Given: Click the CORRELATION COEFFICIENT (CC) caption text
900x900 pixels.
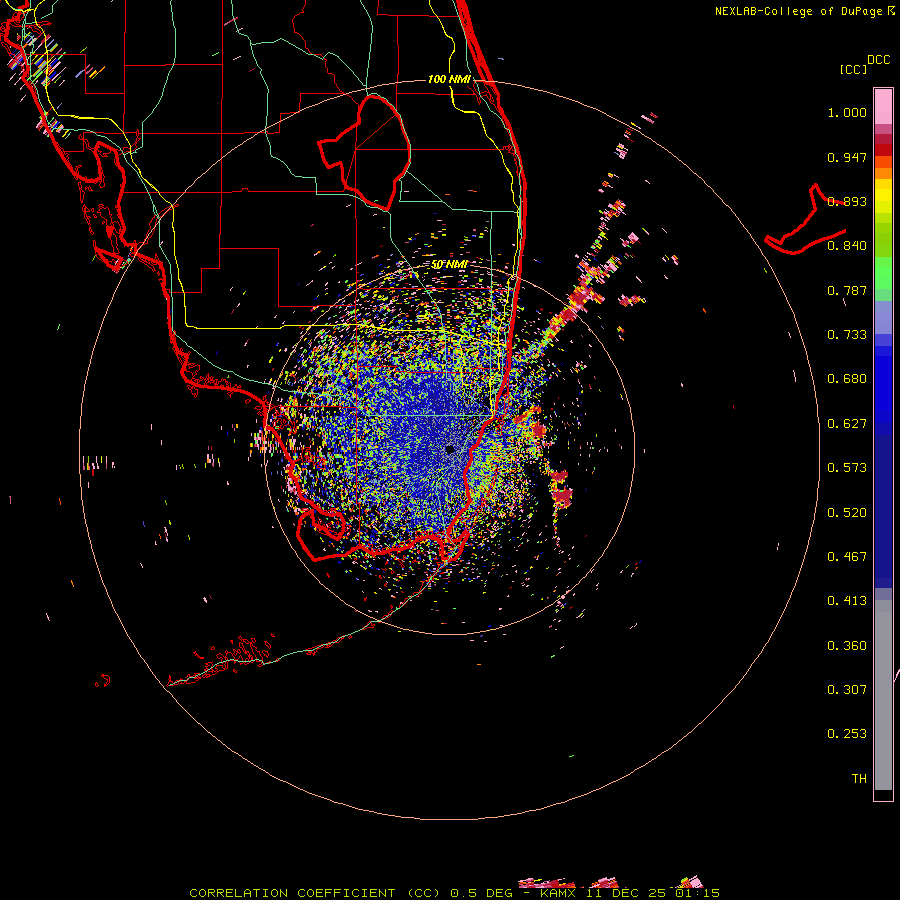Looking at the screenshot, I should click(315, 893).
